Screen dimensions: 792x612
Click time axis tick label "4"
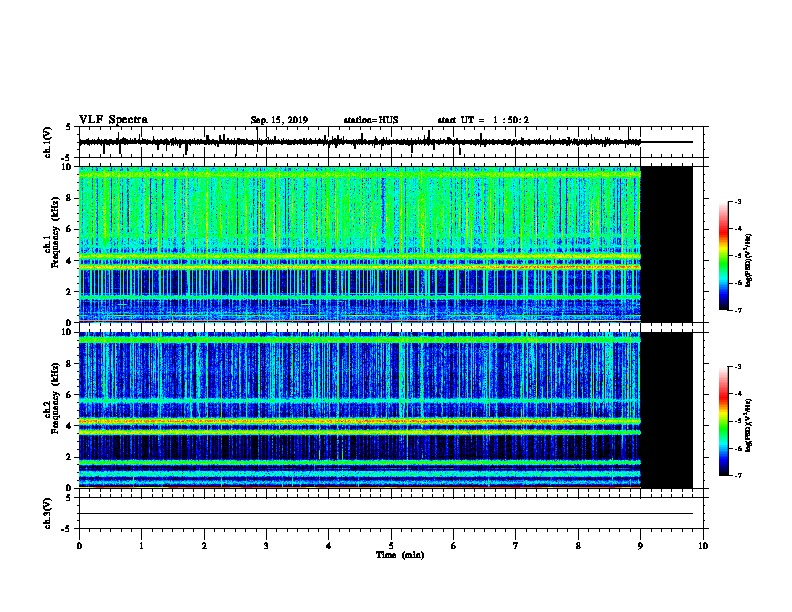coord(329,546)
